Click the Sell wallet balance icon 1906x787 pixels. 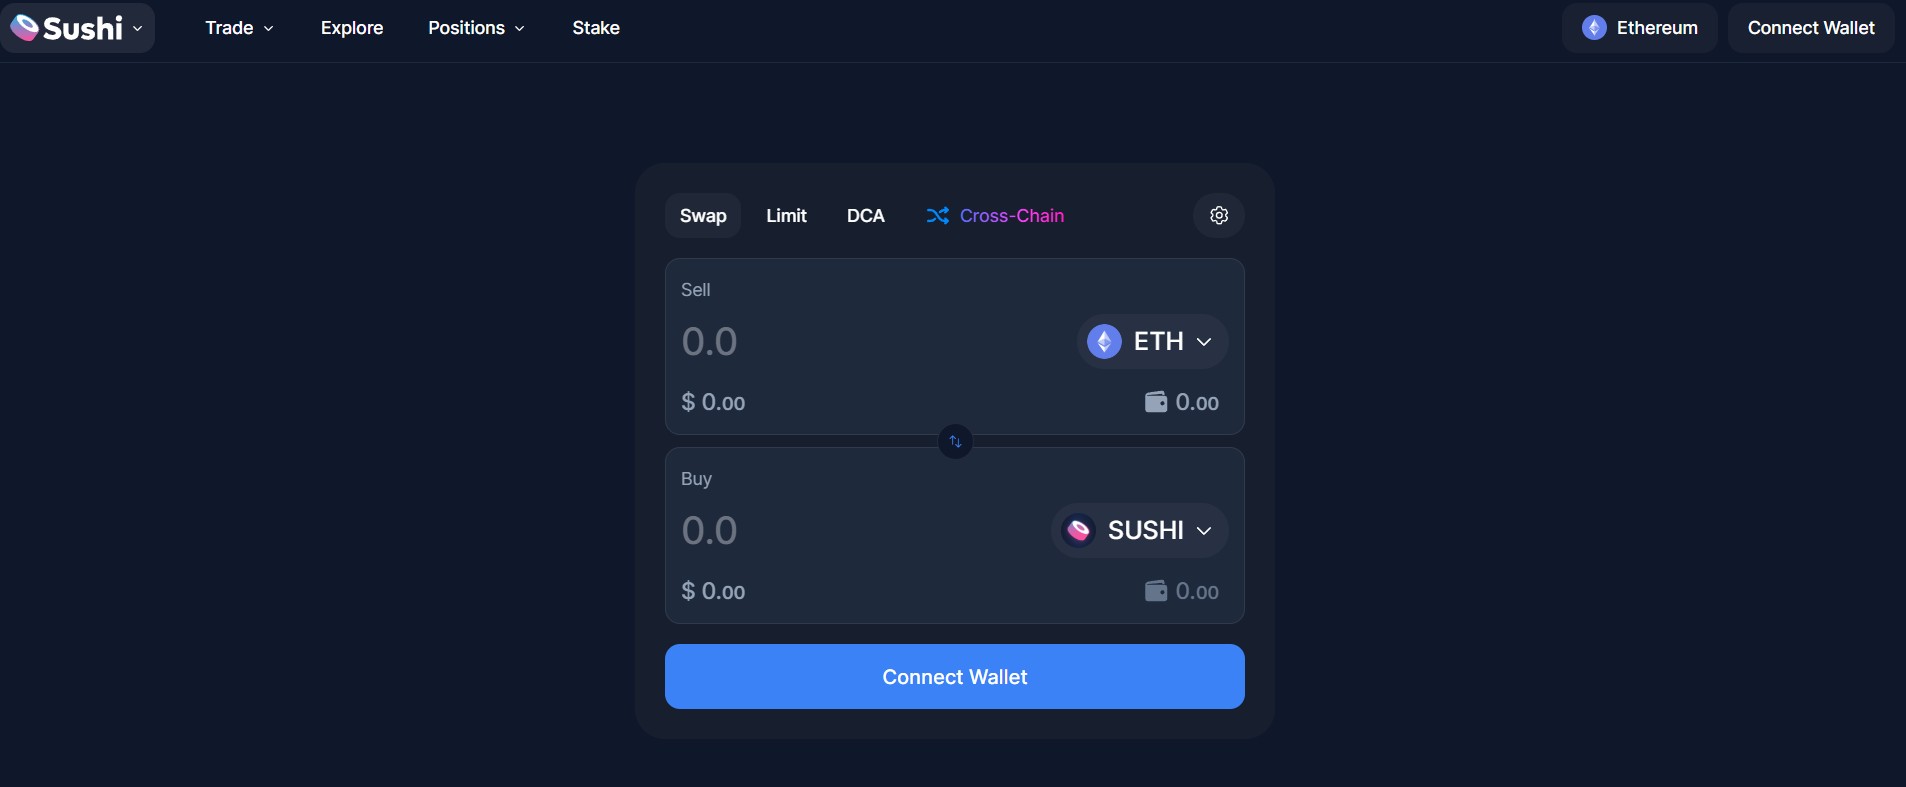1155,402
